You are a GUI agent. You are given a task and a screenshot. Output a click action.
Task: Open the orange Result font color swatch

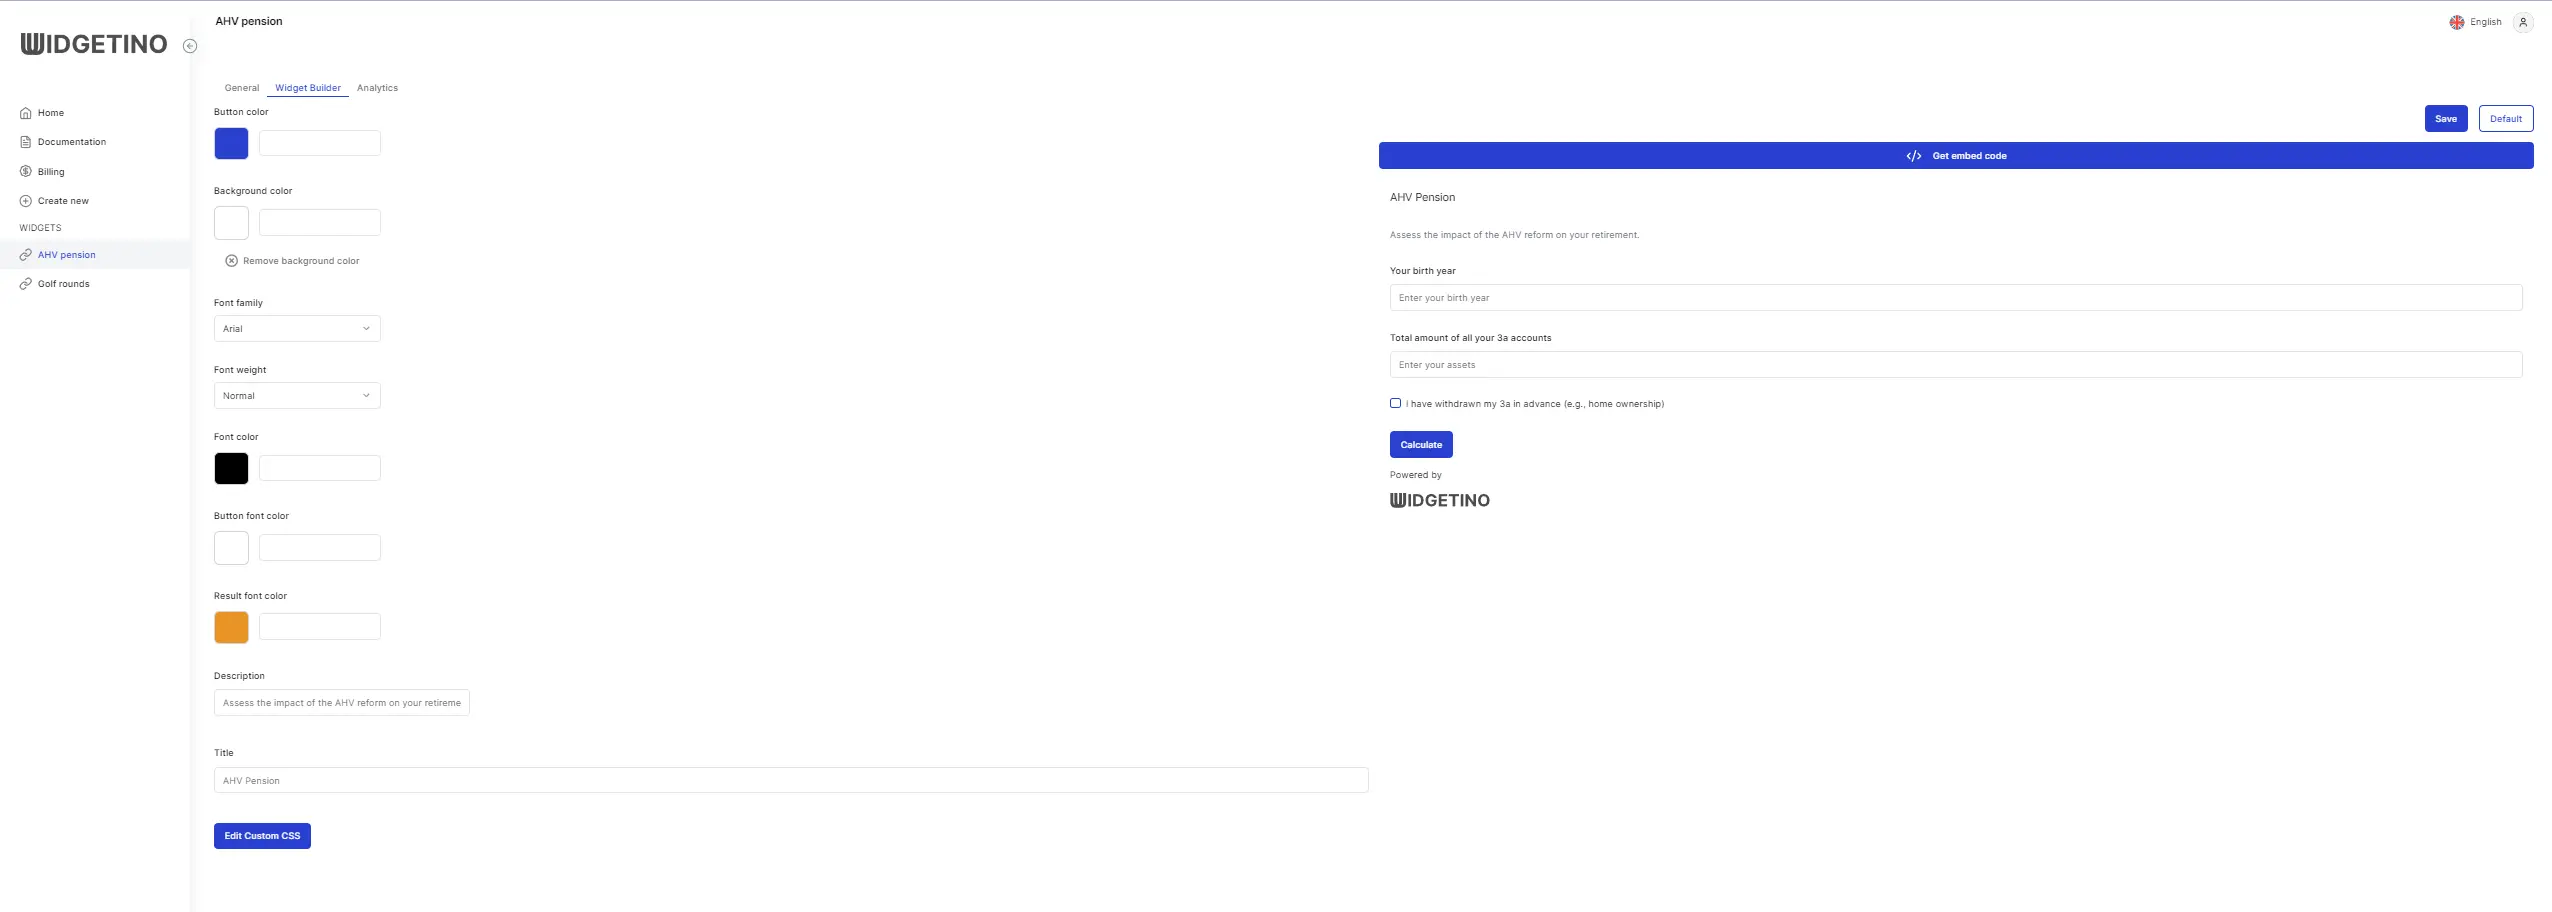(231, 627)
